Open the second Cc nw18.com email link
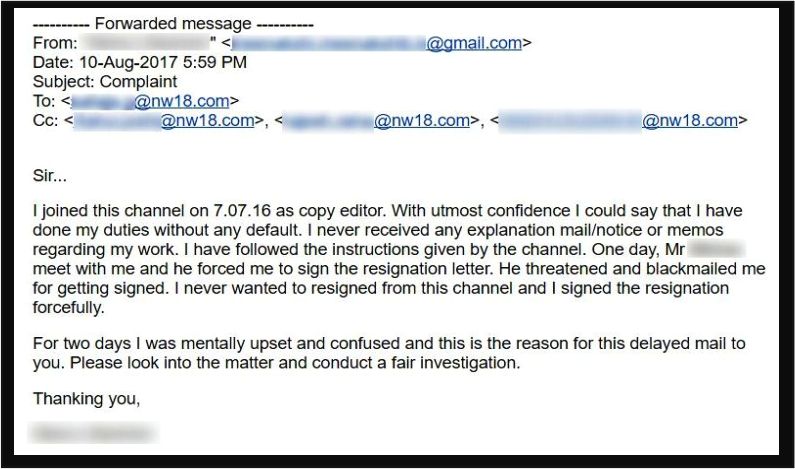 pyautogui.click(x=376, y=121)
